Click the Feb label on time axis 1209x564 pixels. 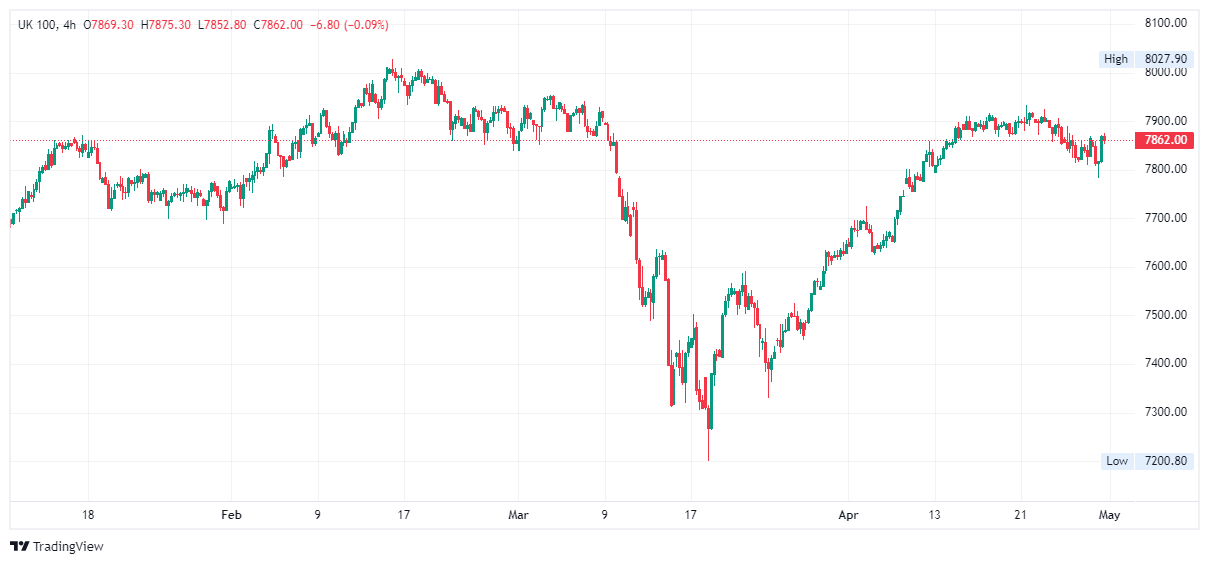pyautogui.click(x=231, y=515)
